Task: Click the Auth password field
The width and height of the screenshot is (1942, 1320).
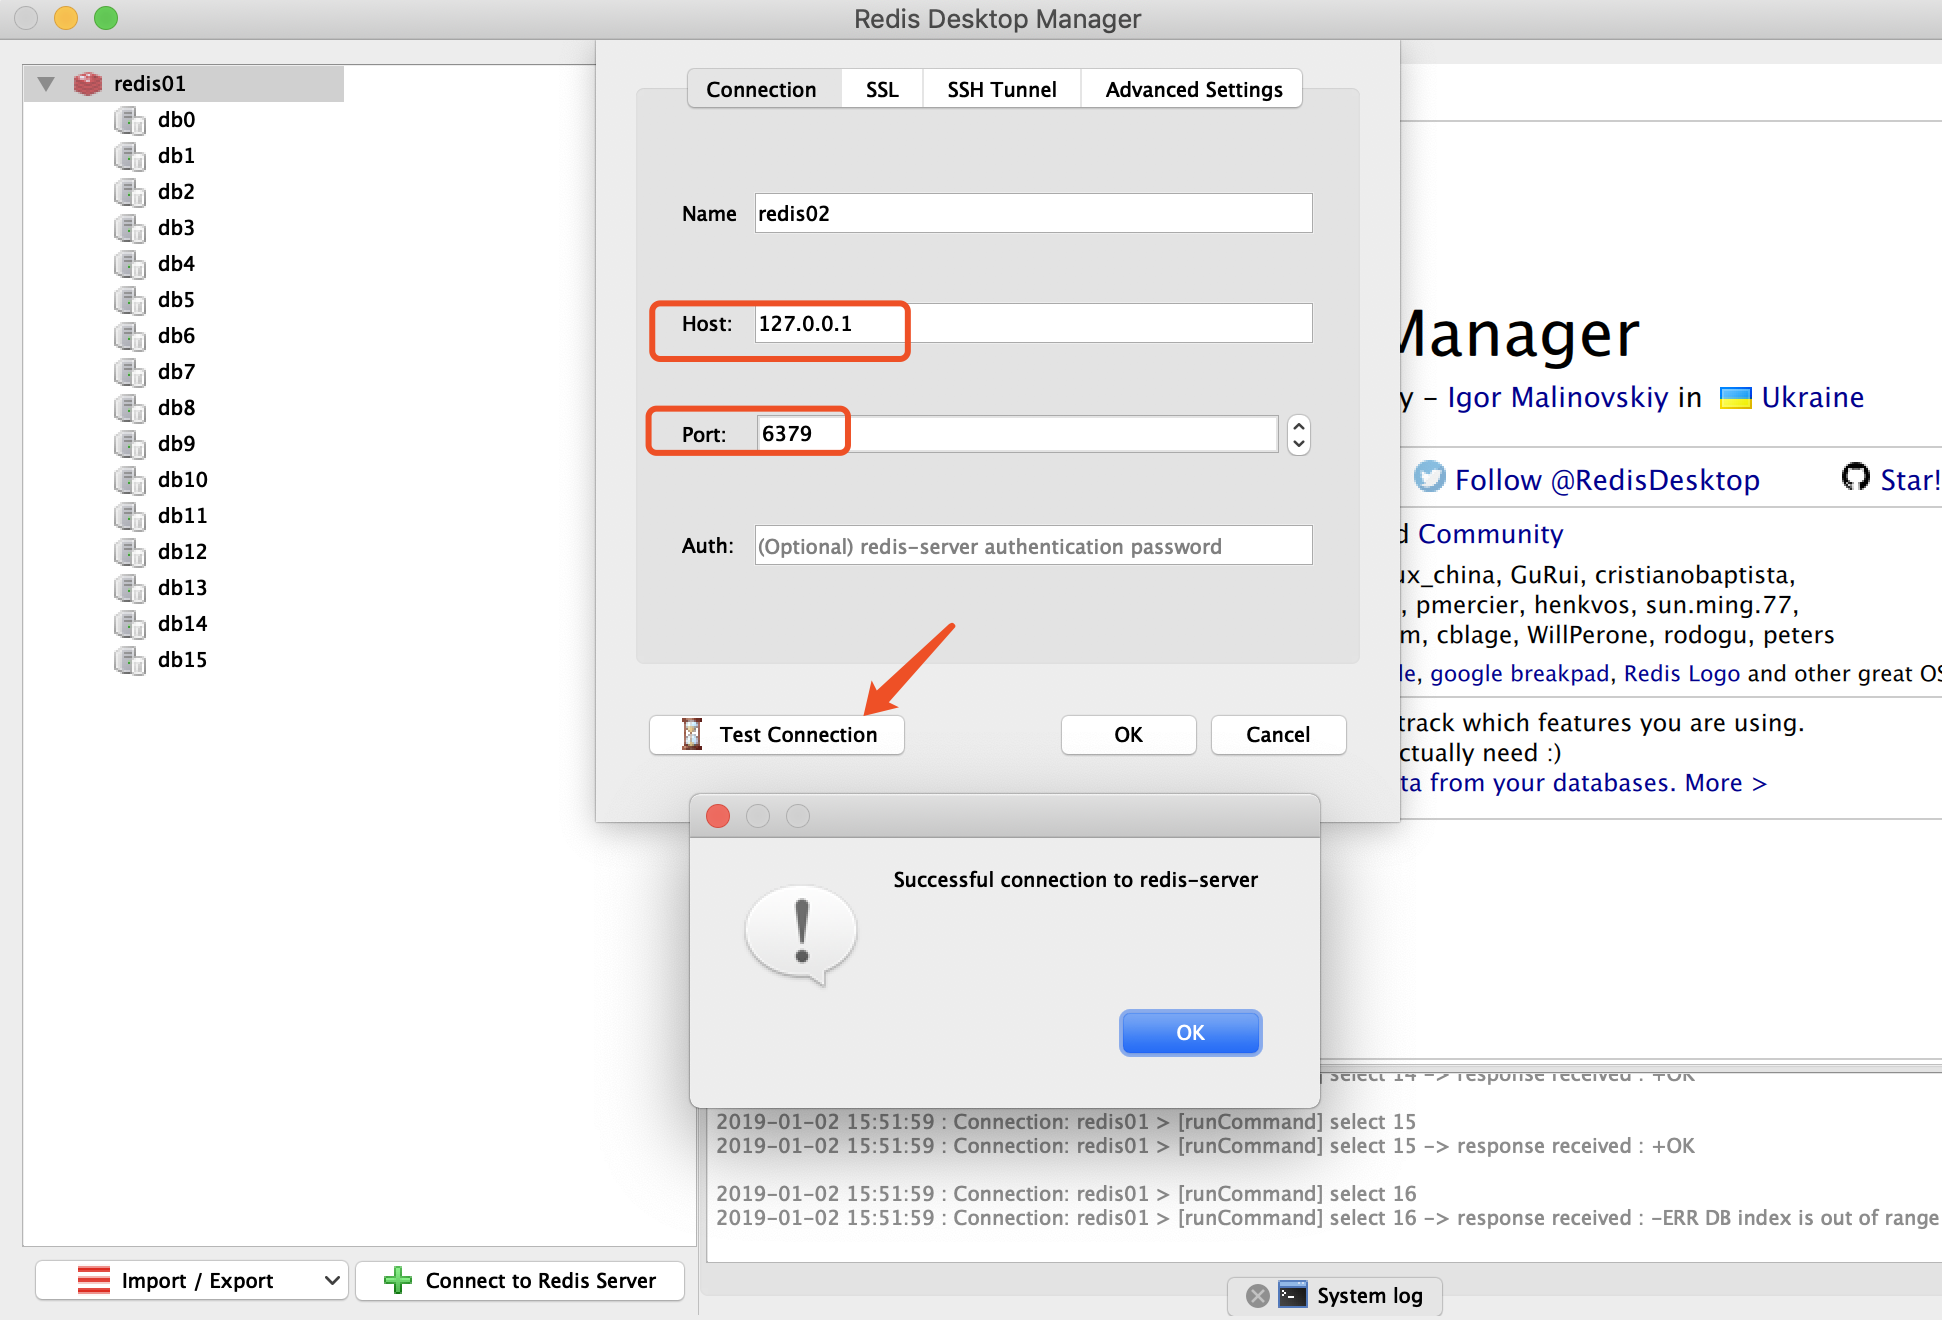Action: [x=1032, y=546]
